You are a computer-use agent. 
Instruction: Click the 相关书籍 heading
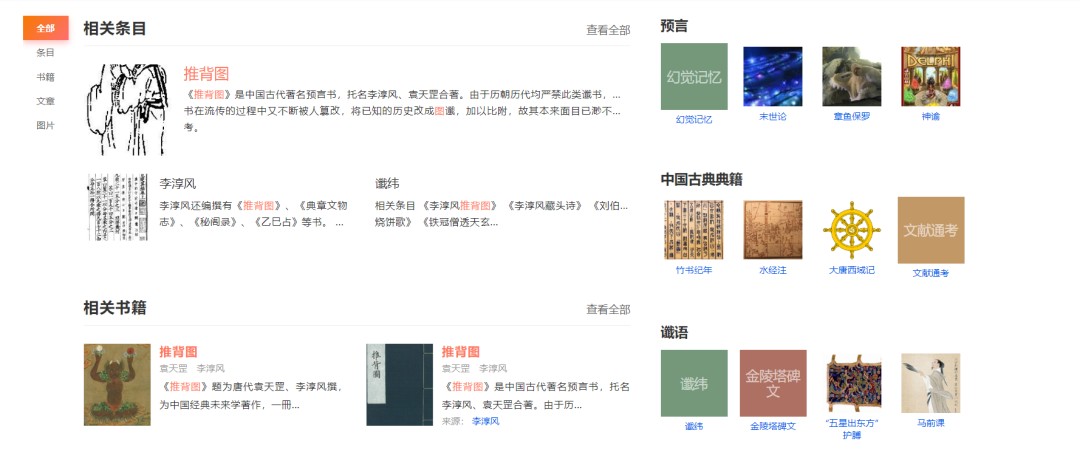(x=114, y=308)
